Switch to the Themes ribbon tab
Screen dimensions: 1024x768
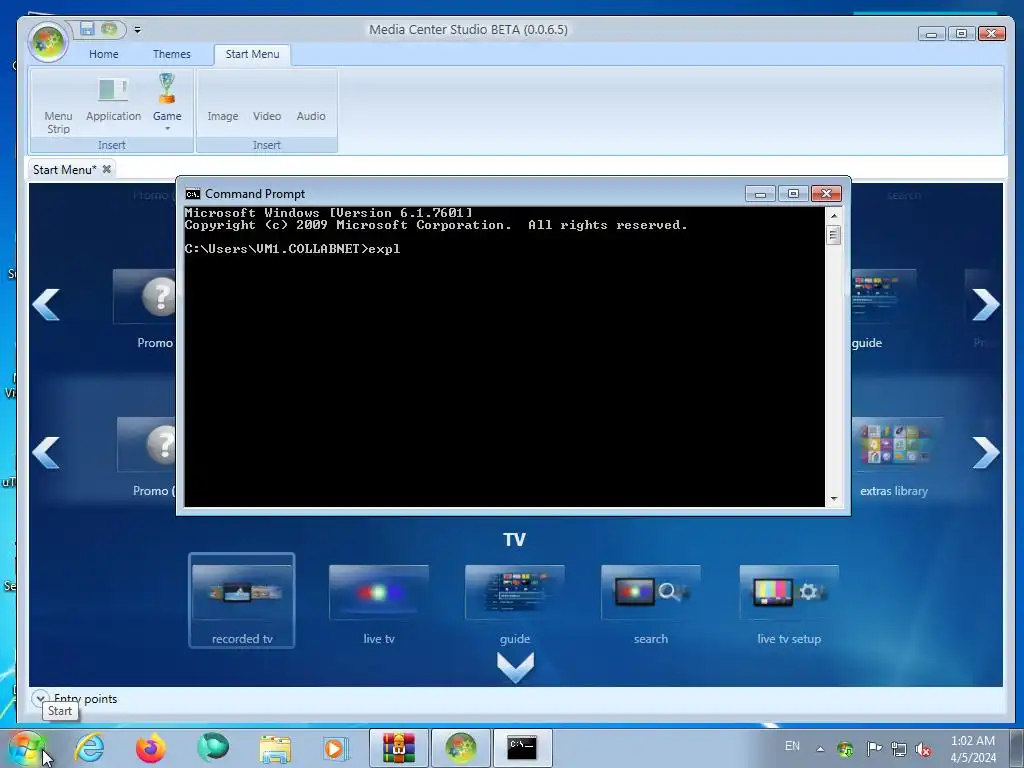172,54
